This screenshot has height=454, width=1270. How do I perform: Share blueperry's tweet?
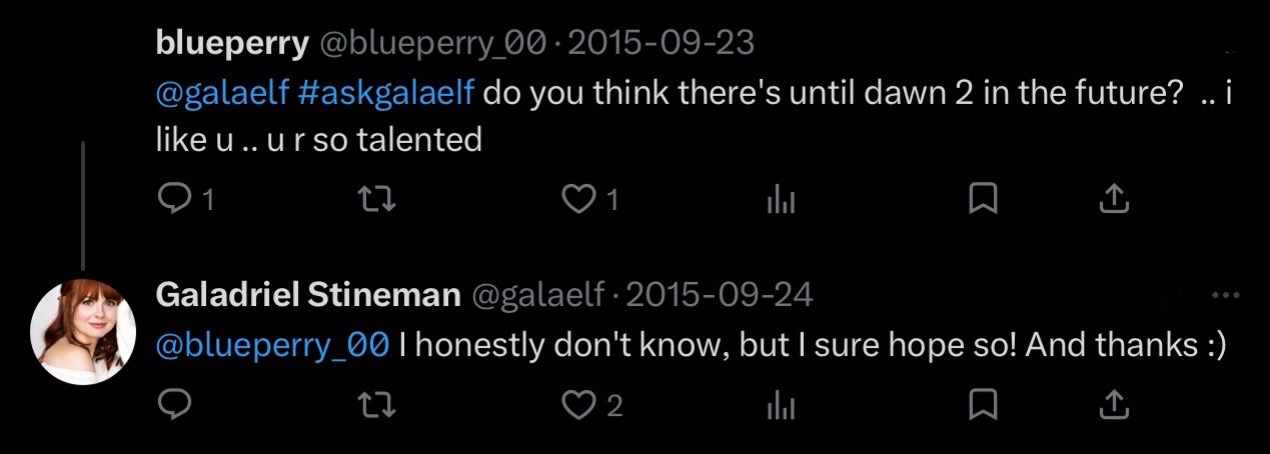(1114, 200)
